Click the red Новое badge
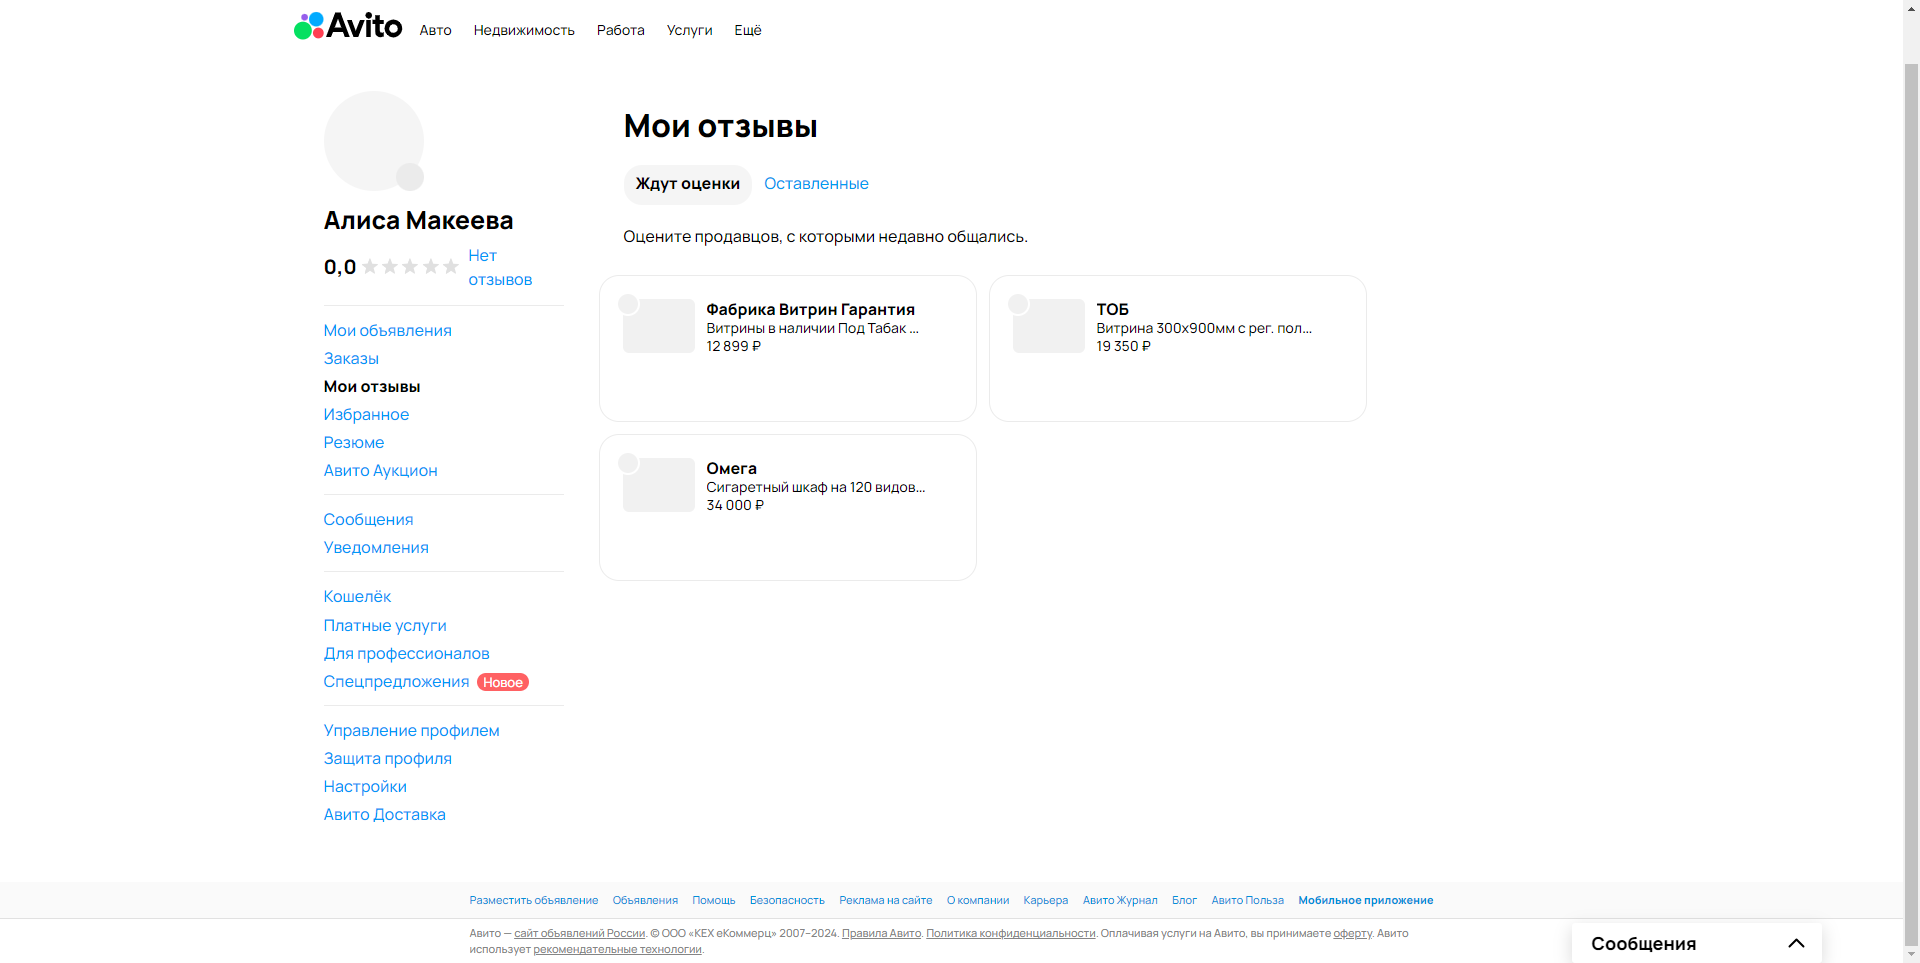The height and width of the screenshot is (963, 1920). tap(503, 682)
